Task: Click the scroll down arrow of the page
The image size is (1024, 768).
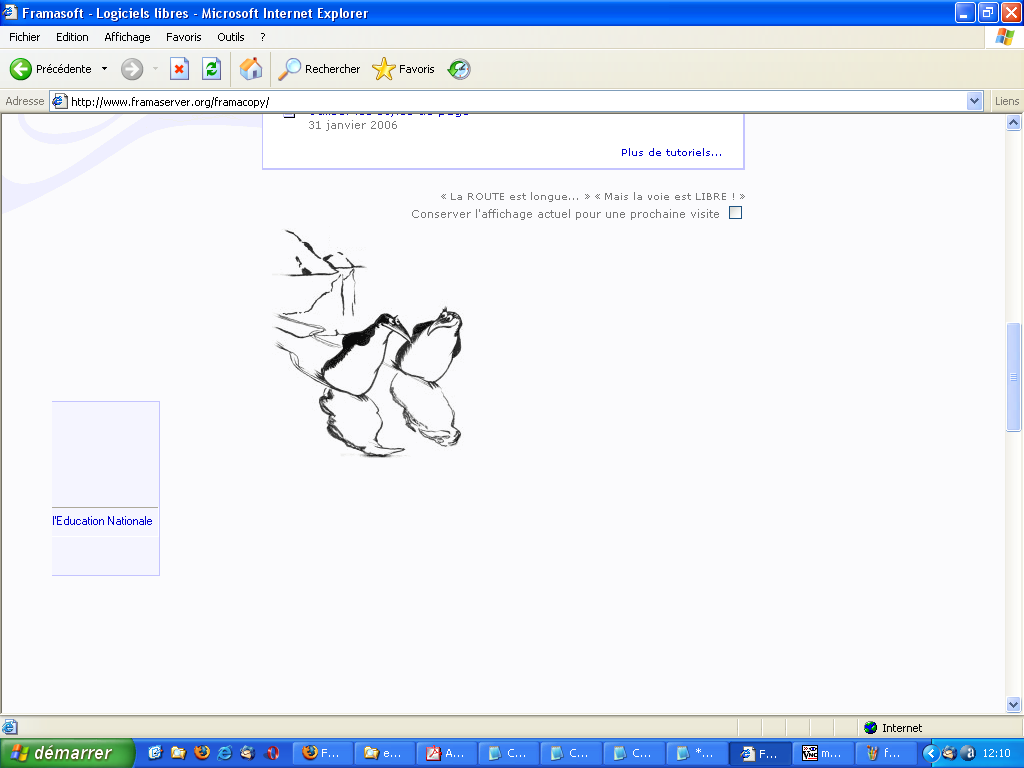Action: pos(1014,704)
